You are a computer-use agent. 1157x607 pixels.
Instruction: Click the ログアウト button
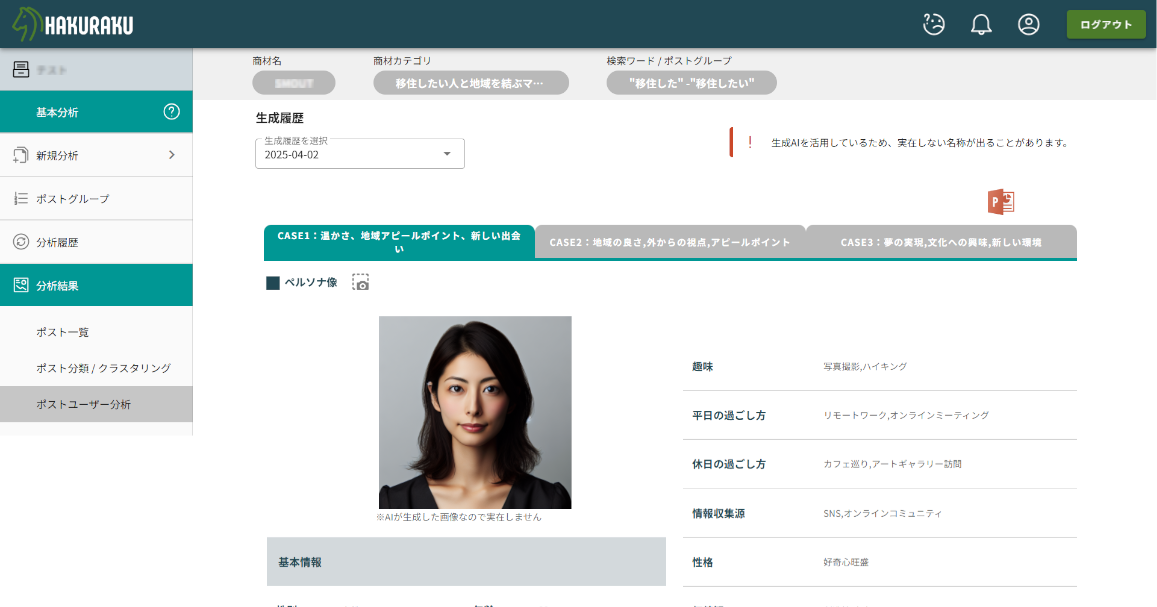pyautogui.click(x=1106, y=25)
